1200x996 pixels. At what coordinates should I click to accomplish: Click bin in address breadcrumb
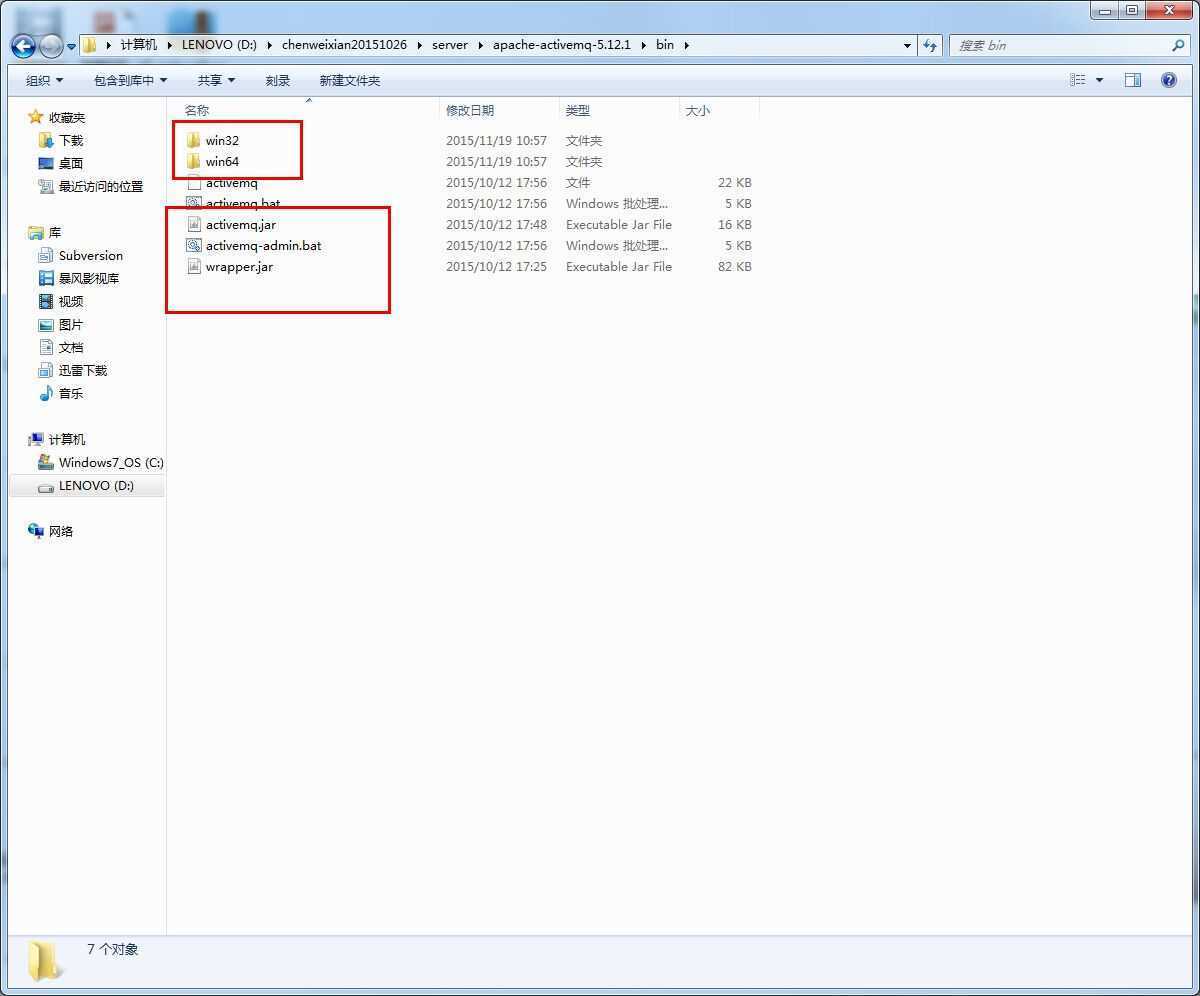point(665,45)
